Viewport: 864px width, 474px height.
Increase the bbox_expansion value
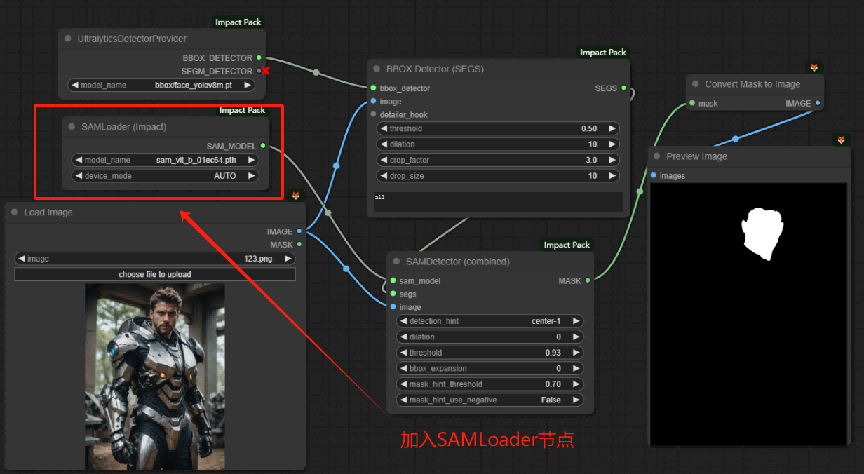[x=576, y=369]
